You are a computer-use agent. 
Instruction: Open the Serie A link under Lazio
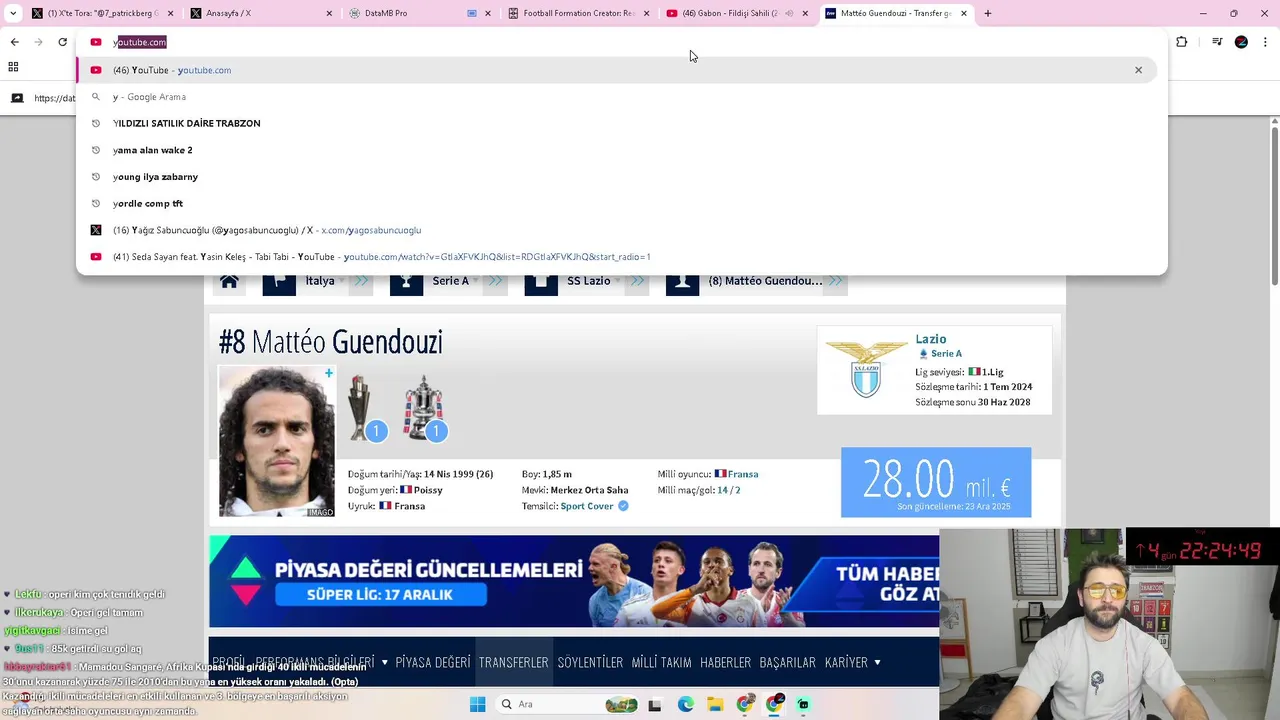[x=946, y=354]
